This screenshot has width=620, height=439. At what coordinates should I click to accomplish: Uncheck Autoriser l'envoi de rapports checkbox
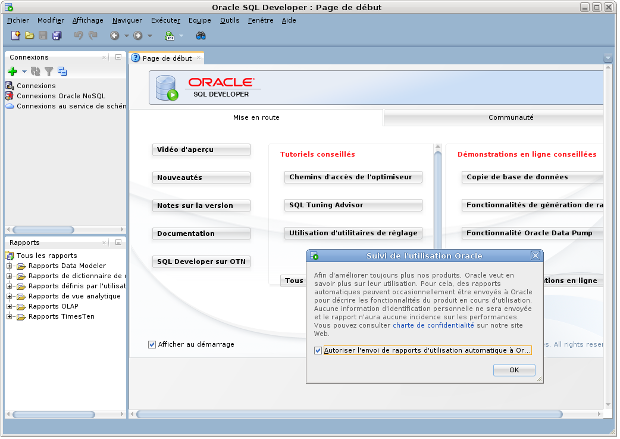point(318,351)
